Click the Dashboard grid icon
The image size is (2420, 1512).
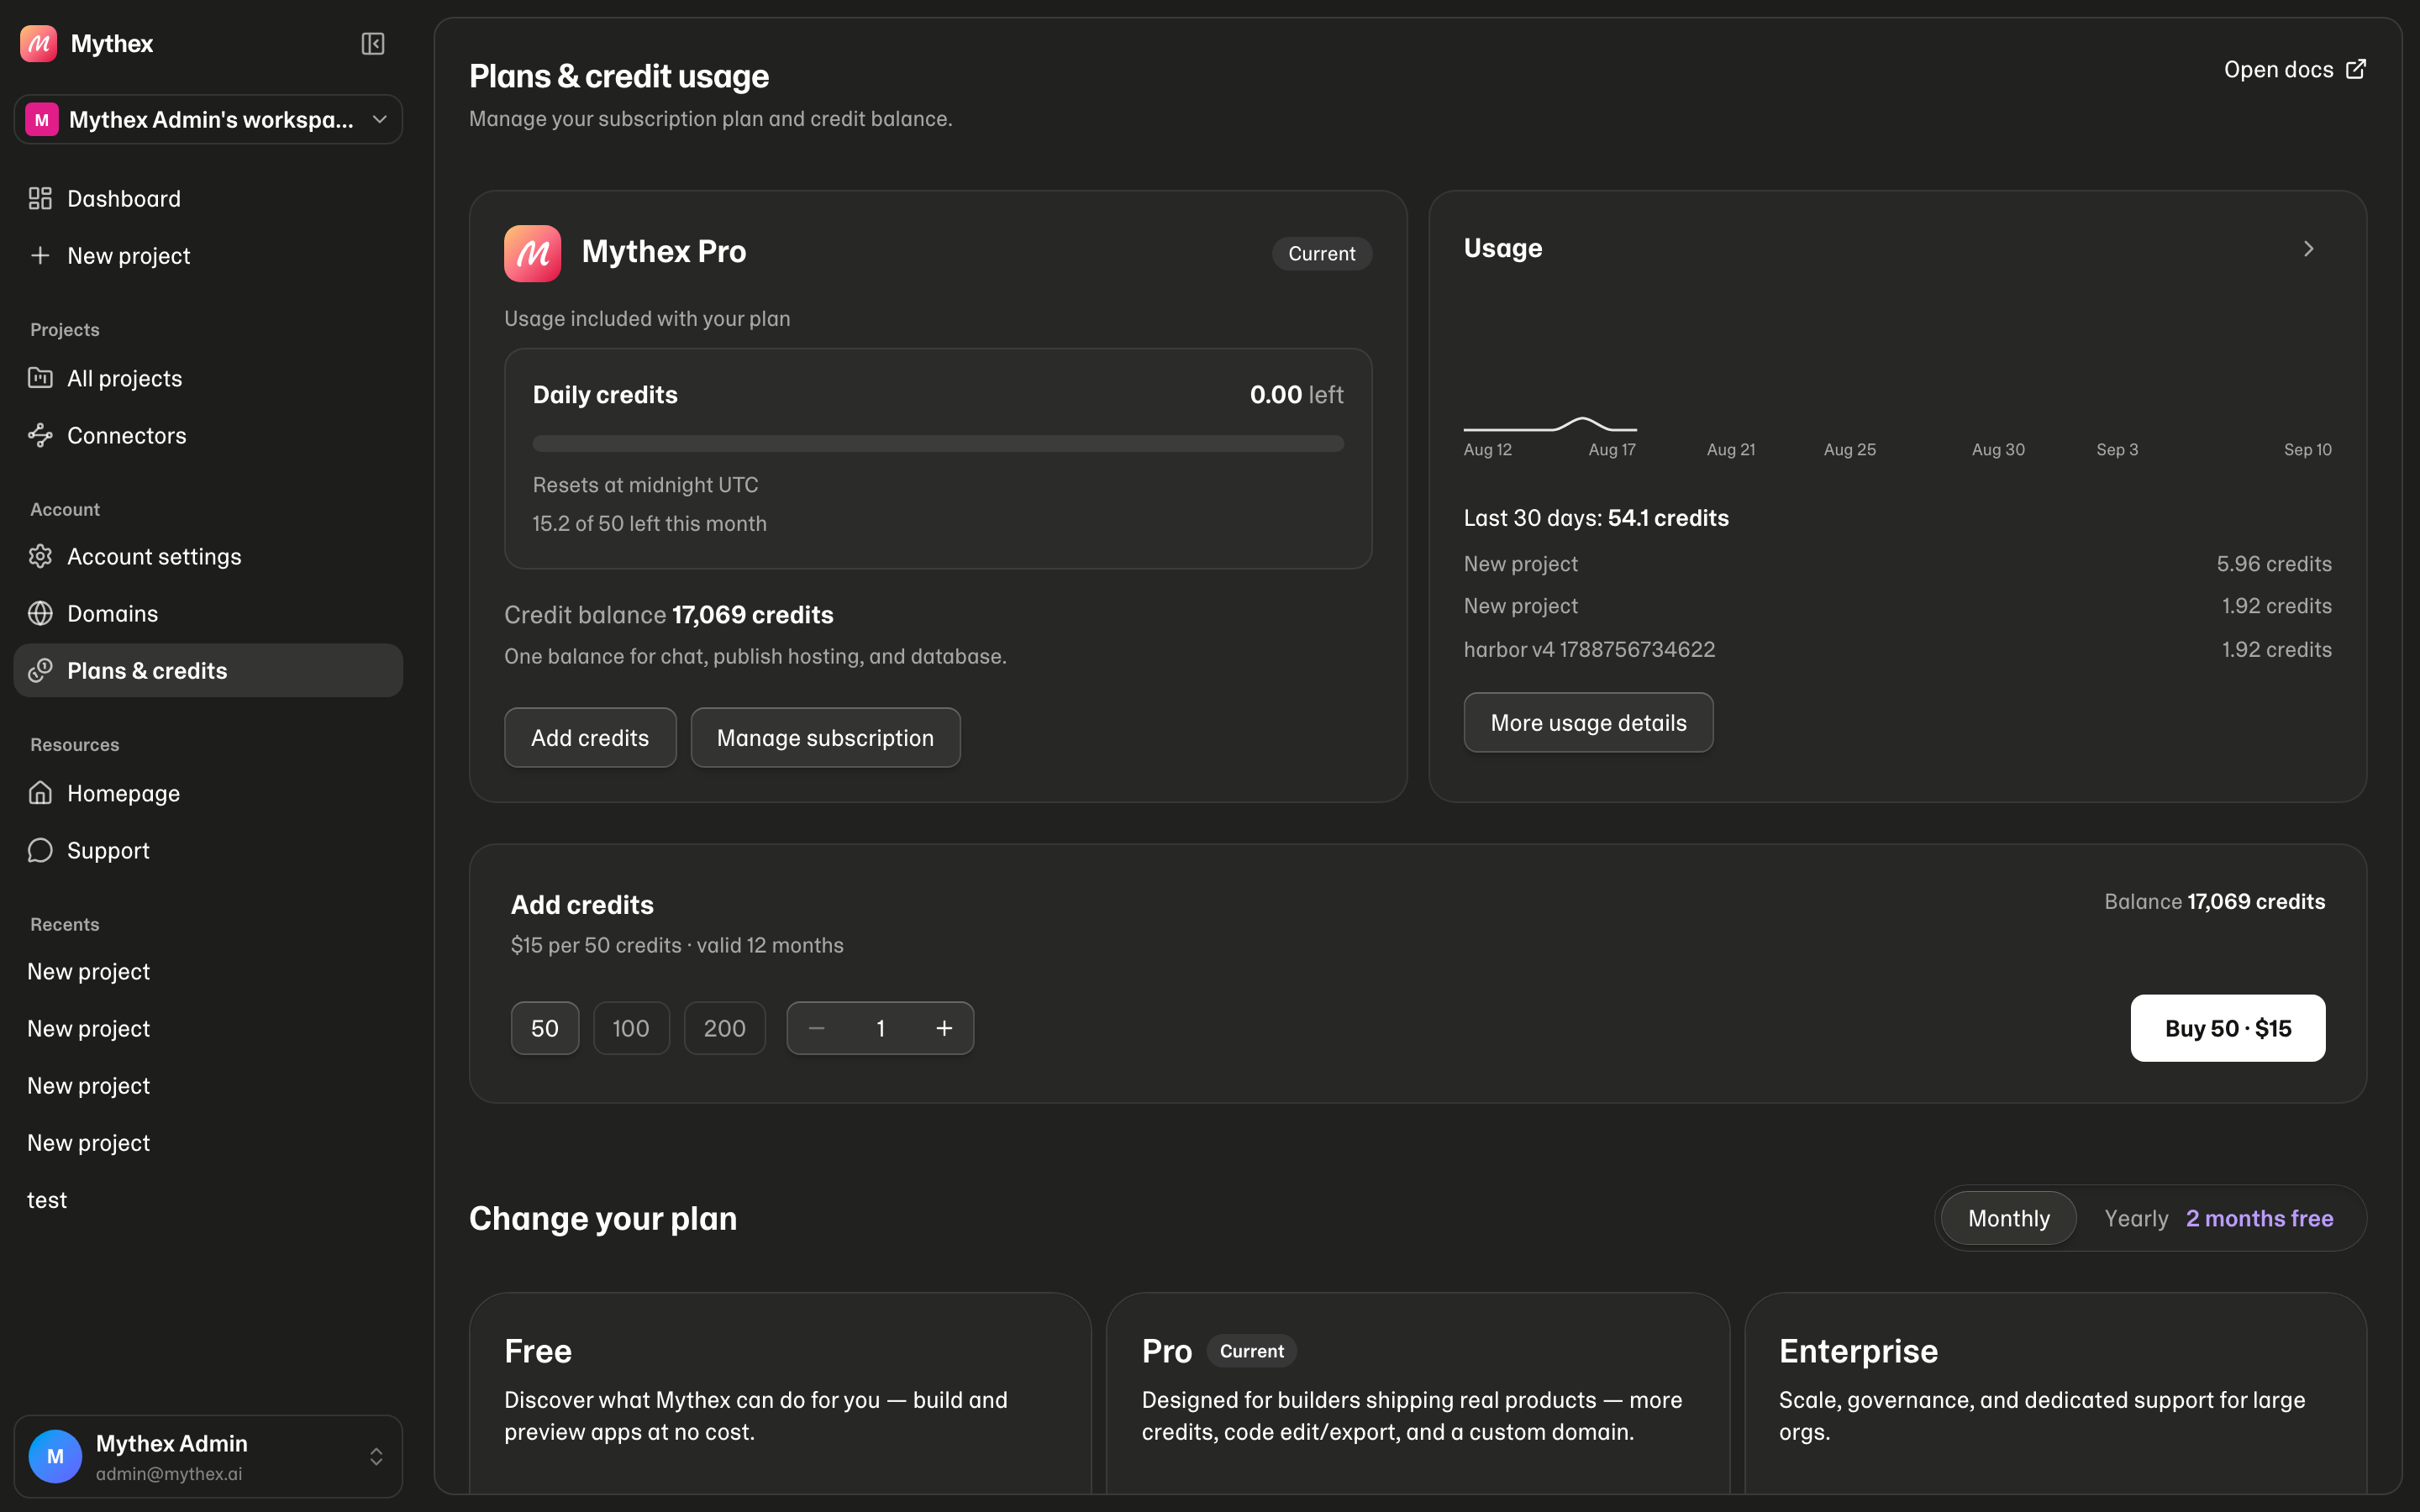point(40,198)
